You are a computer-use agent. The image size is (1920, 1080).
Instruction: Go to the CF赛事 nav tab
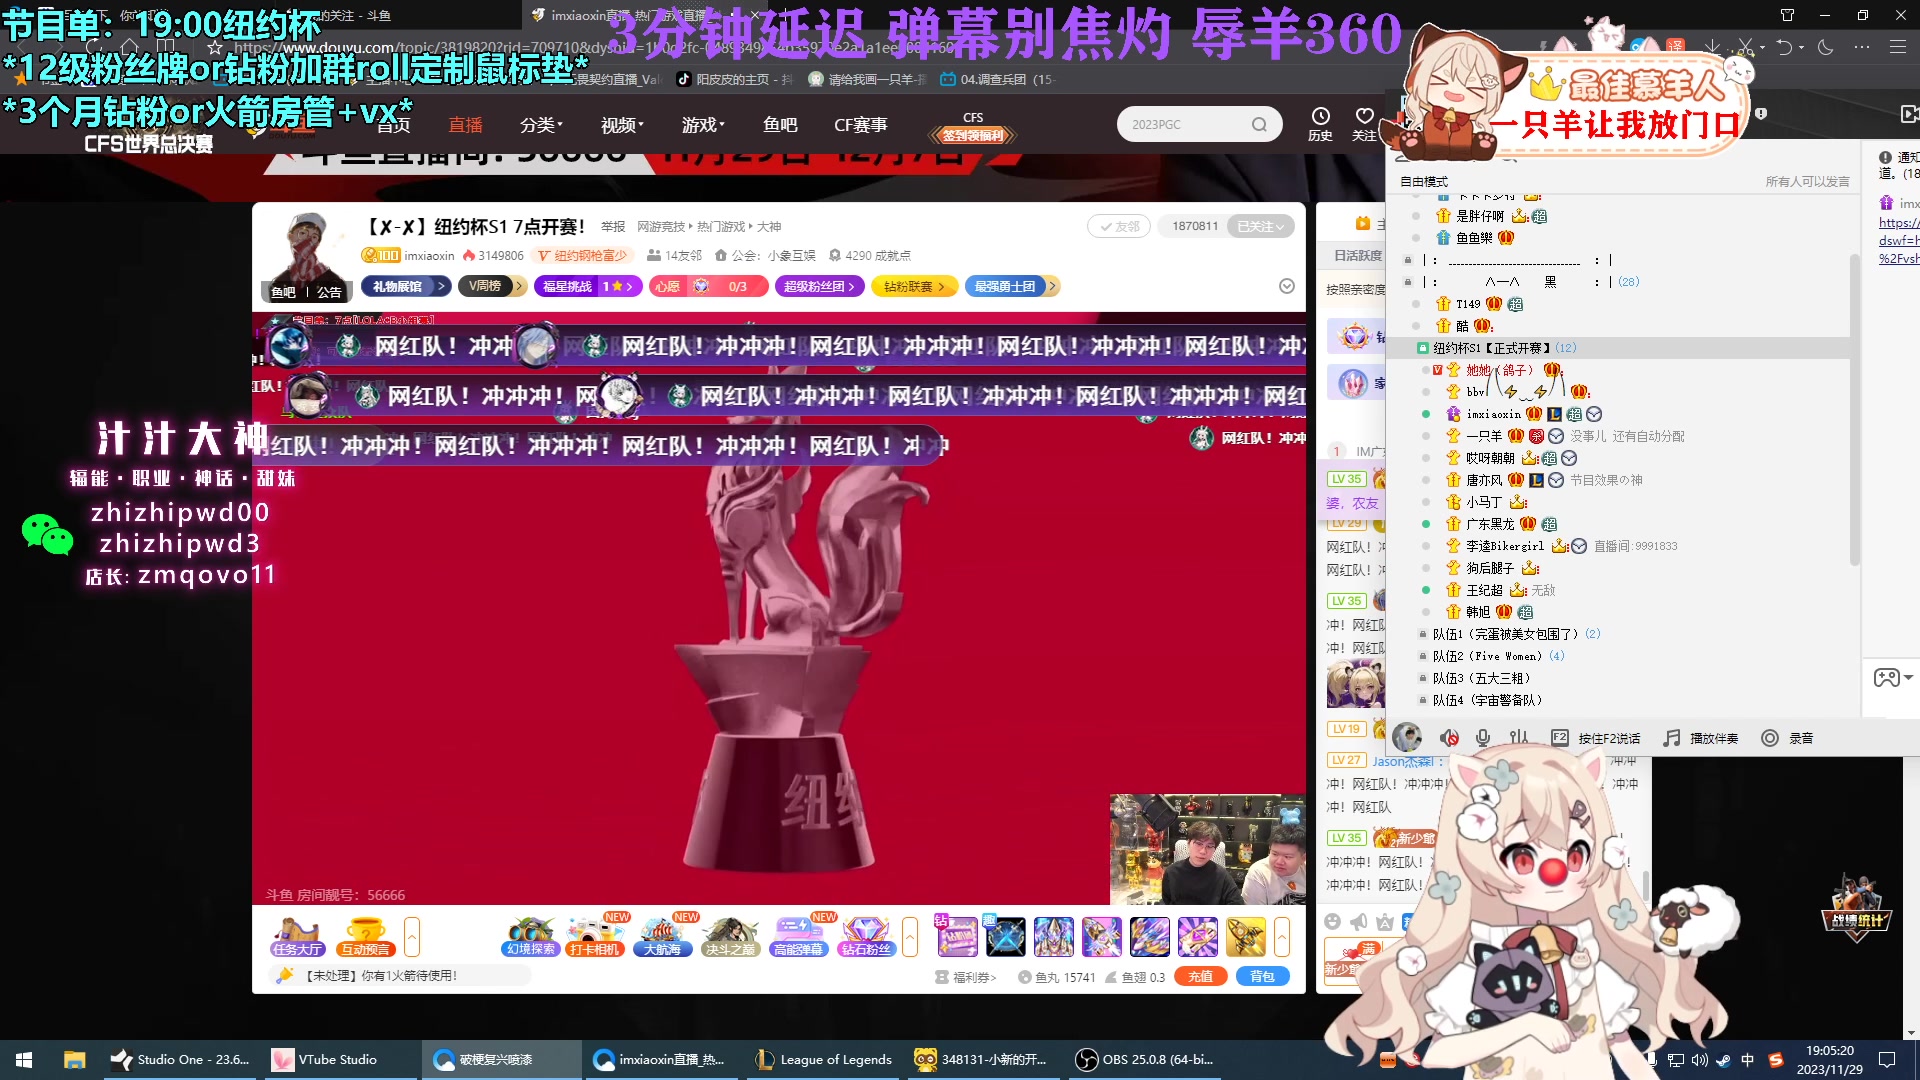(x=861, y=125)
